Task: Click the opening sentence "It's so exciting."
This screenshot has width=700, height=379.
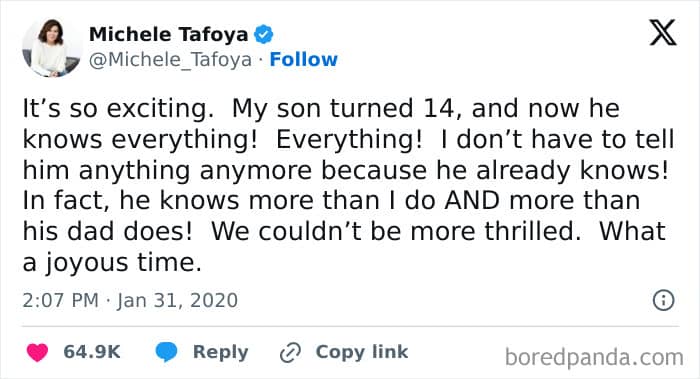Action: (x=118, y=109)
